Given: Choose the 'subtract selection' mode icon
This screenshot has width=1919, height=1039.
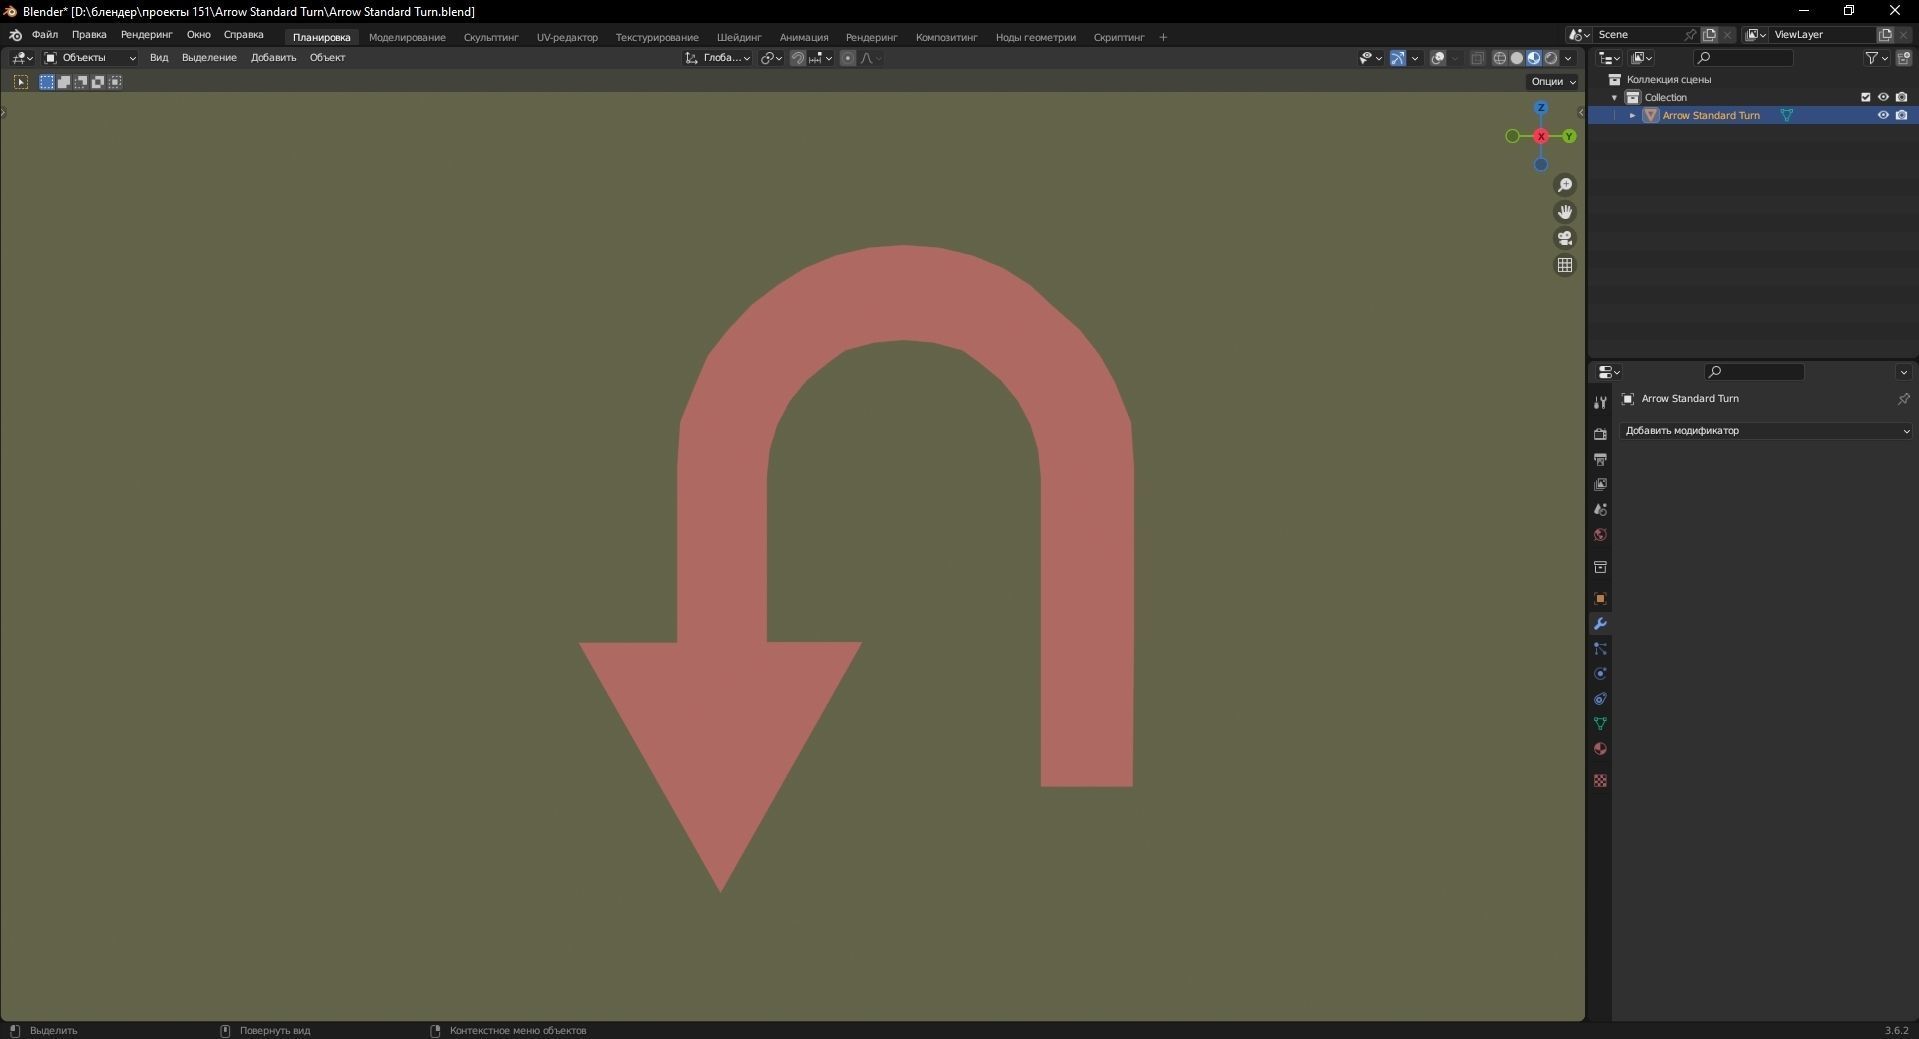Looking at the screenshot, I should pyautogui.click(x=81, y=82).
